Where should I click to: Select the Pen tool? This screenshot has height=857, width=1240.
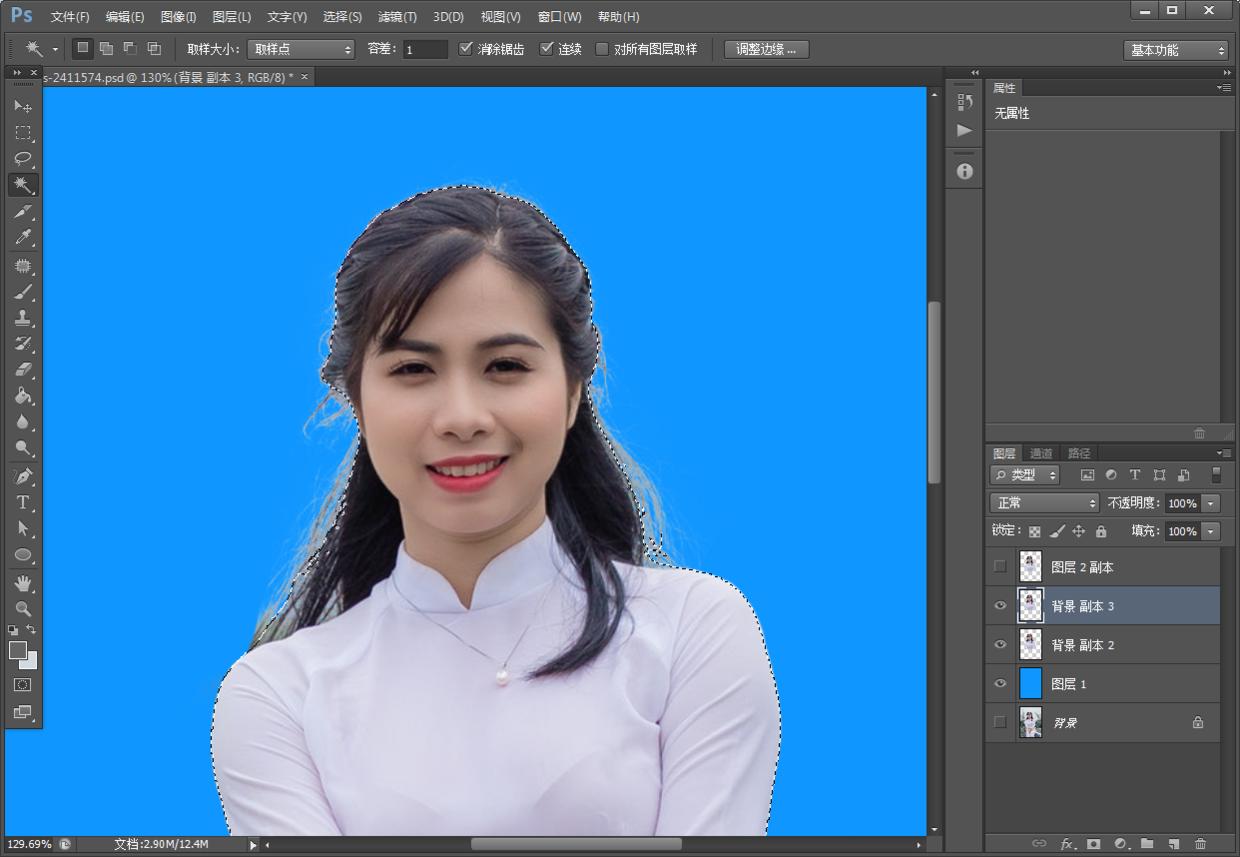(x=23, y=476)
